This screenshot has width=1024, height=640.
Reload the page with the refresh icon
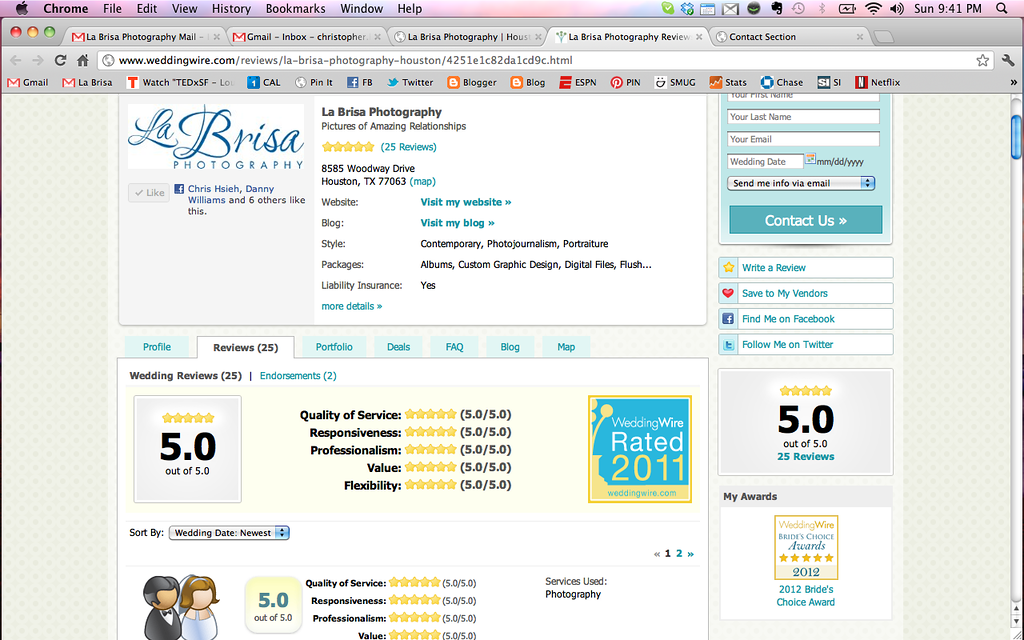[60, 60]
